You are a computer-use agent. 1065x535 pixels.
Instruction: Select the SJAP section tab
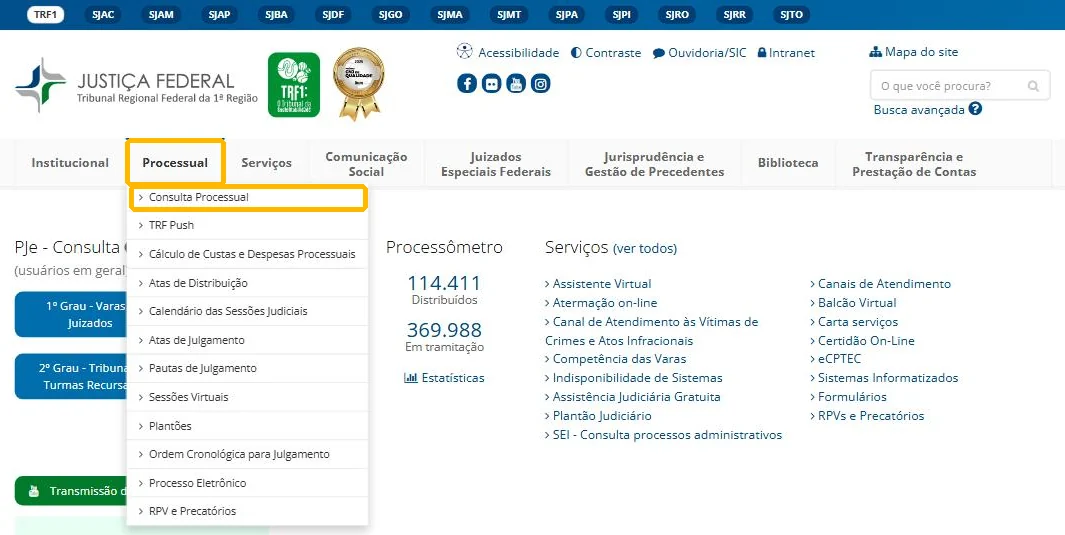coord(219,14)
